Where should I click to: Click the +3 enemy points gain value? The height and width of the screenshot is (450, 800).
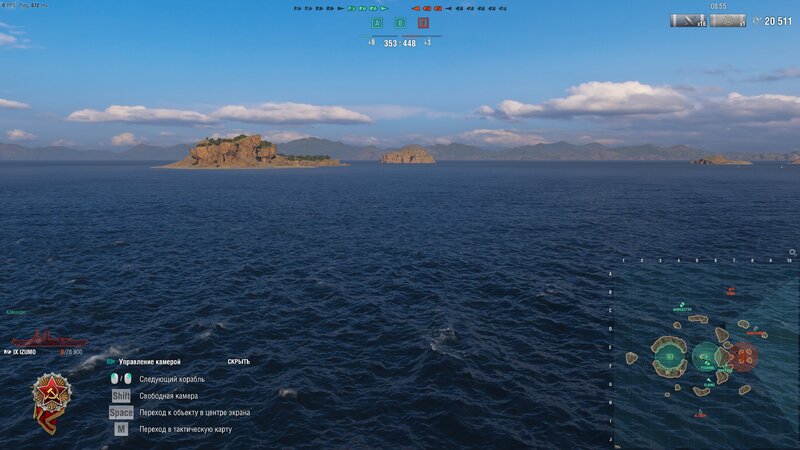427,42
